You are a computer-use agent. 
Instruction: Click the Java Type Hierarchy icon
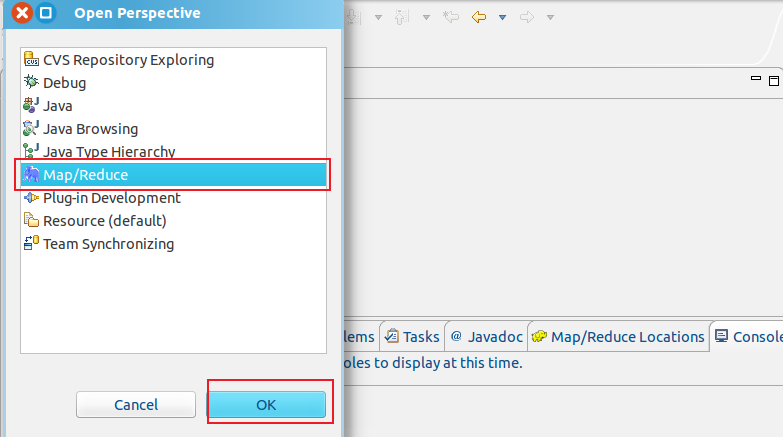point(31,151)
